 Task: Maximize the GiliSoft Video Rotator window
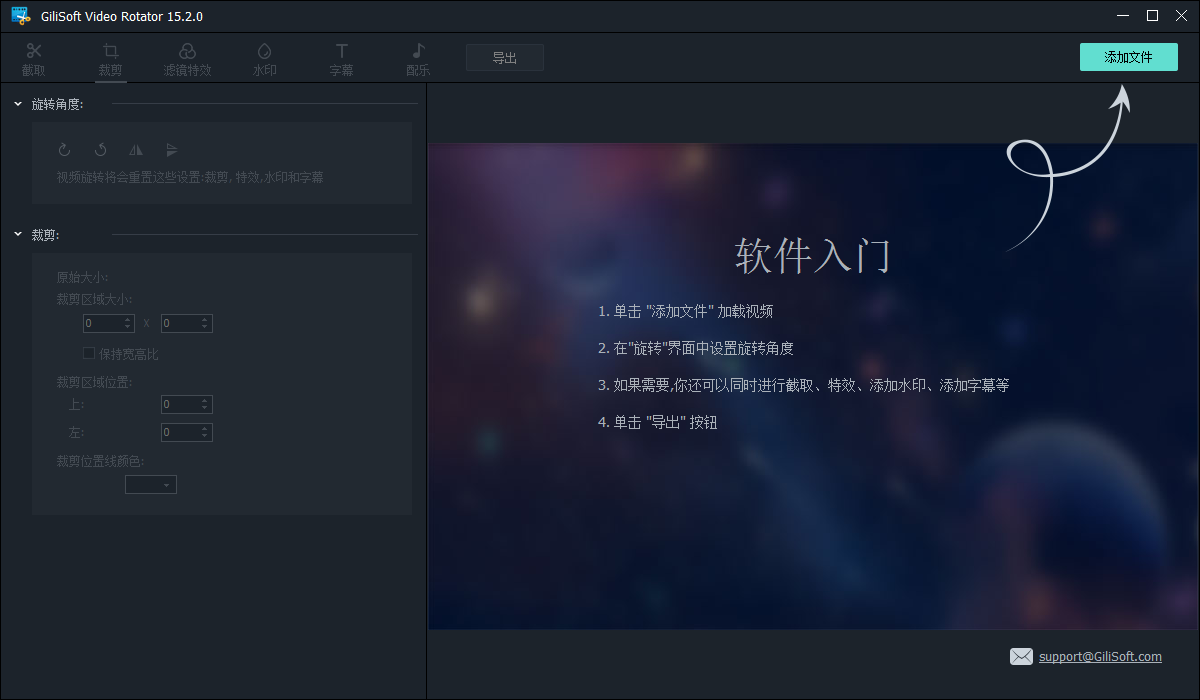pyautogui.click(x=1152, y=15)
